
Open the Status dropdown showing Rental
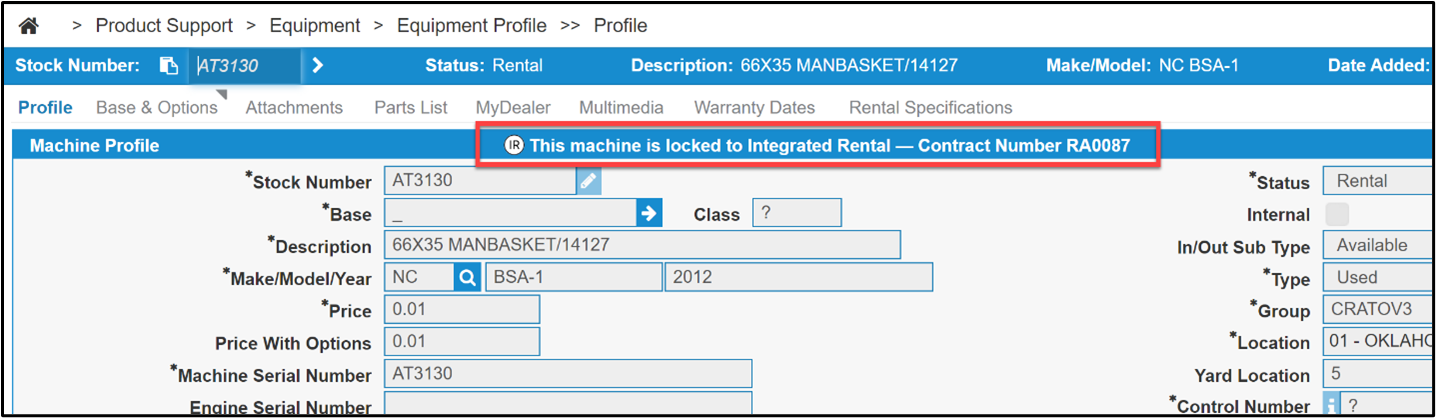(1379, 181)
